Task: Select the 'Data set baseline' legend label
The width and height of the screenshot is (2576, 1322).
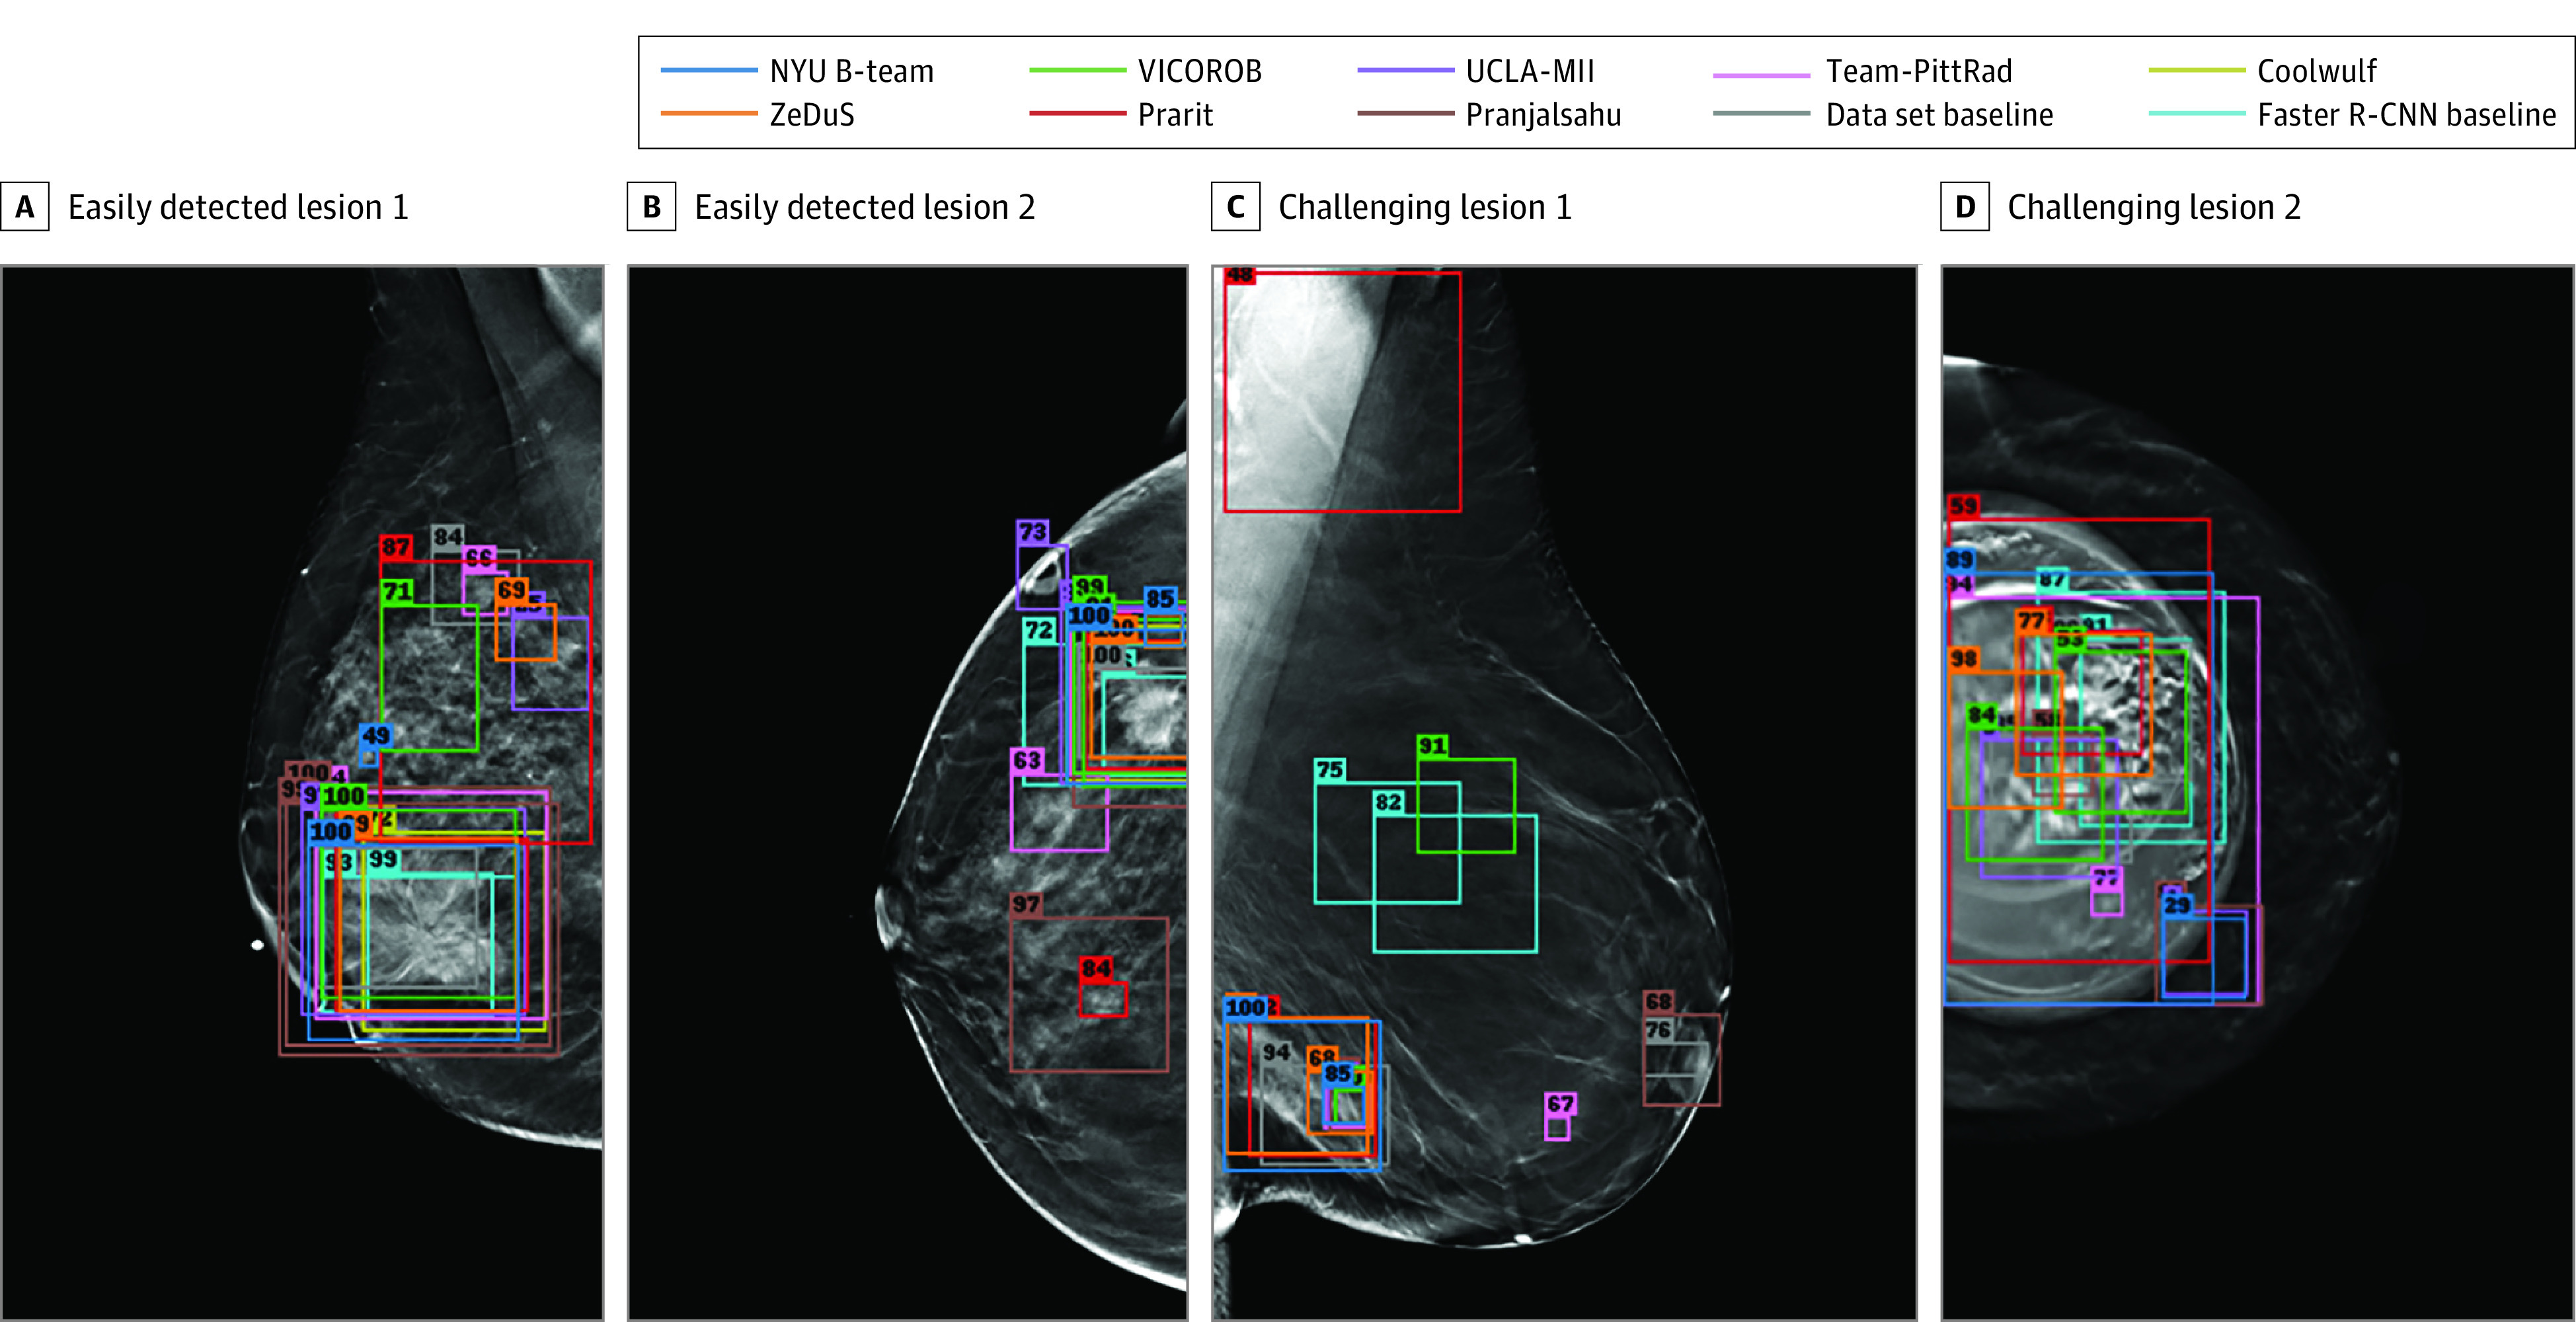Action: point(1940,115)
